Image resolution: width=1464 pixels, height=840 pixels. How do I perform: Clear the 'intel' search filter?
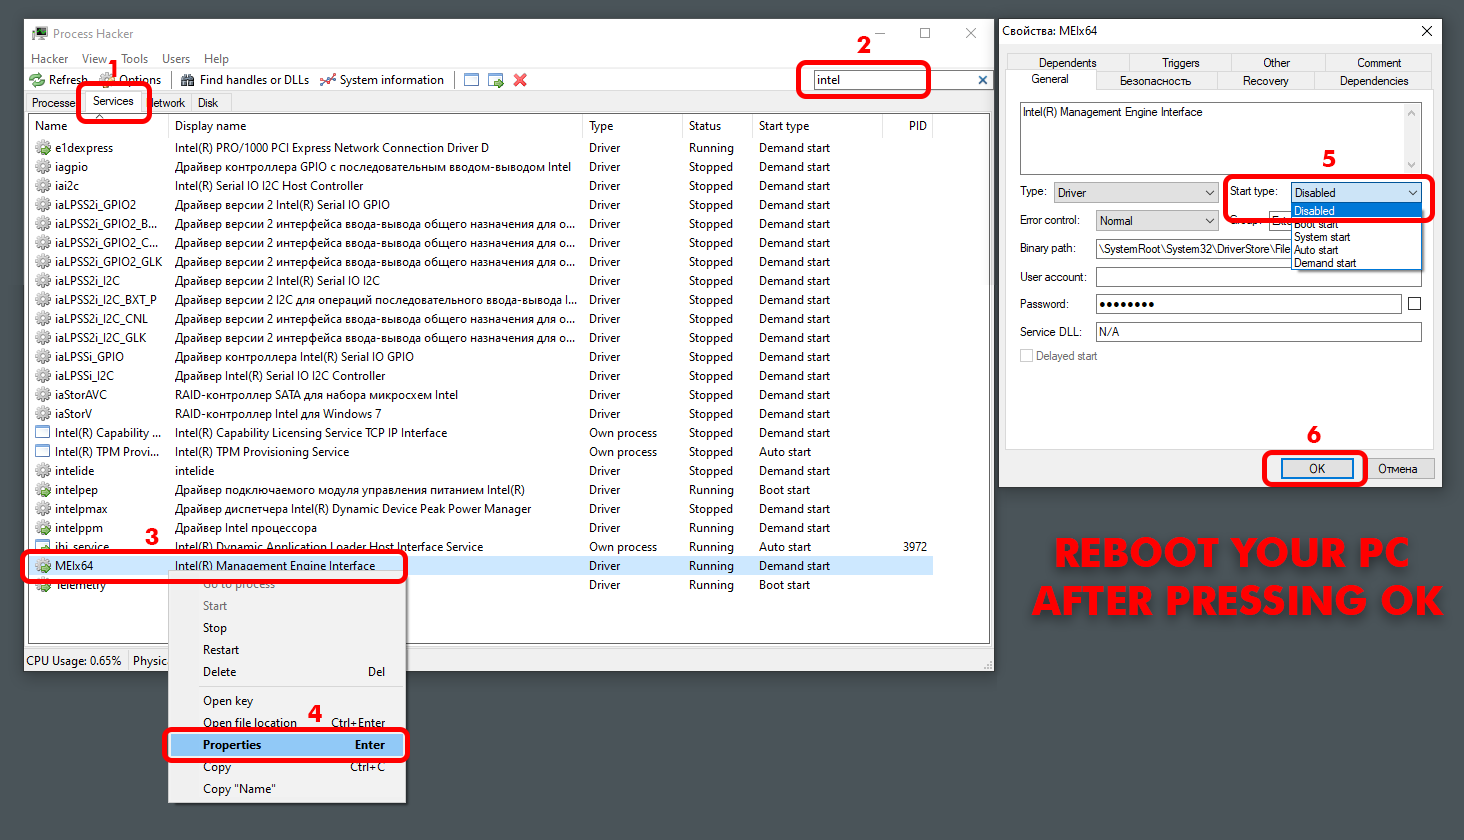[982, 80]
